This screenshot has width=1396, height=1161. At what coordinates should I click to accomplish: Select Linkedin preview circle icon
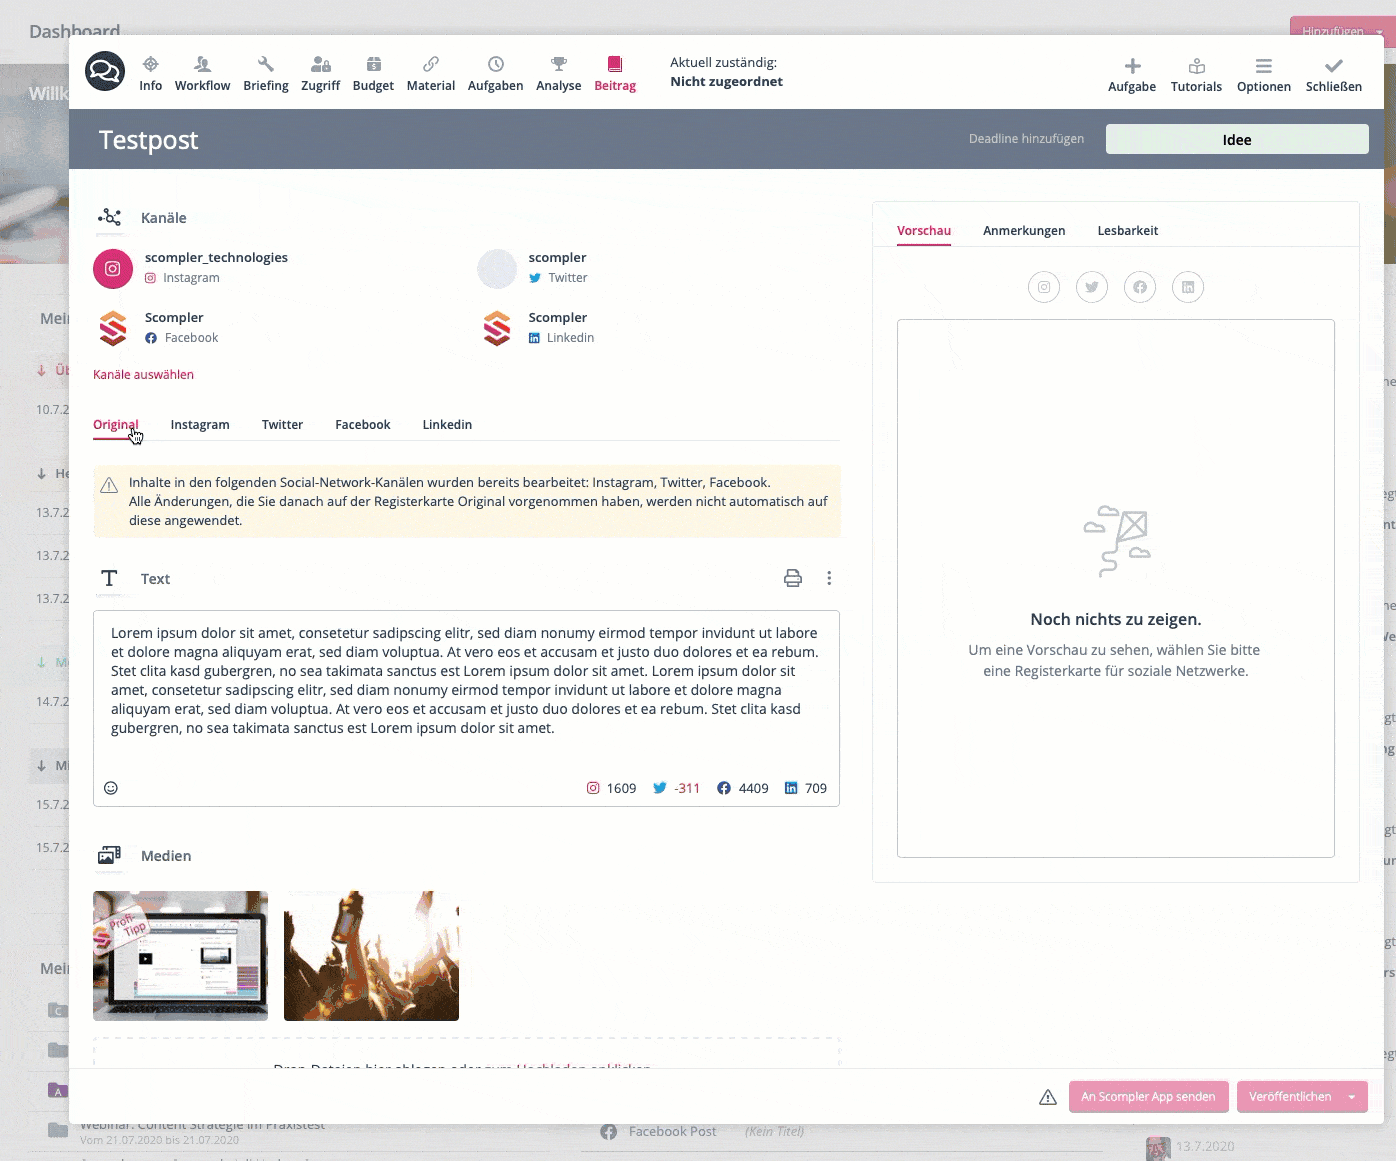point(1188,287)
